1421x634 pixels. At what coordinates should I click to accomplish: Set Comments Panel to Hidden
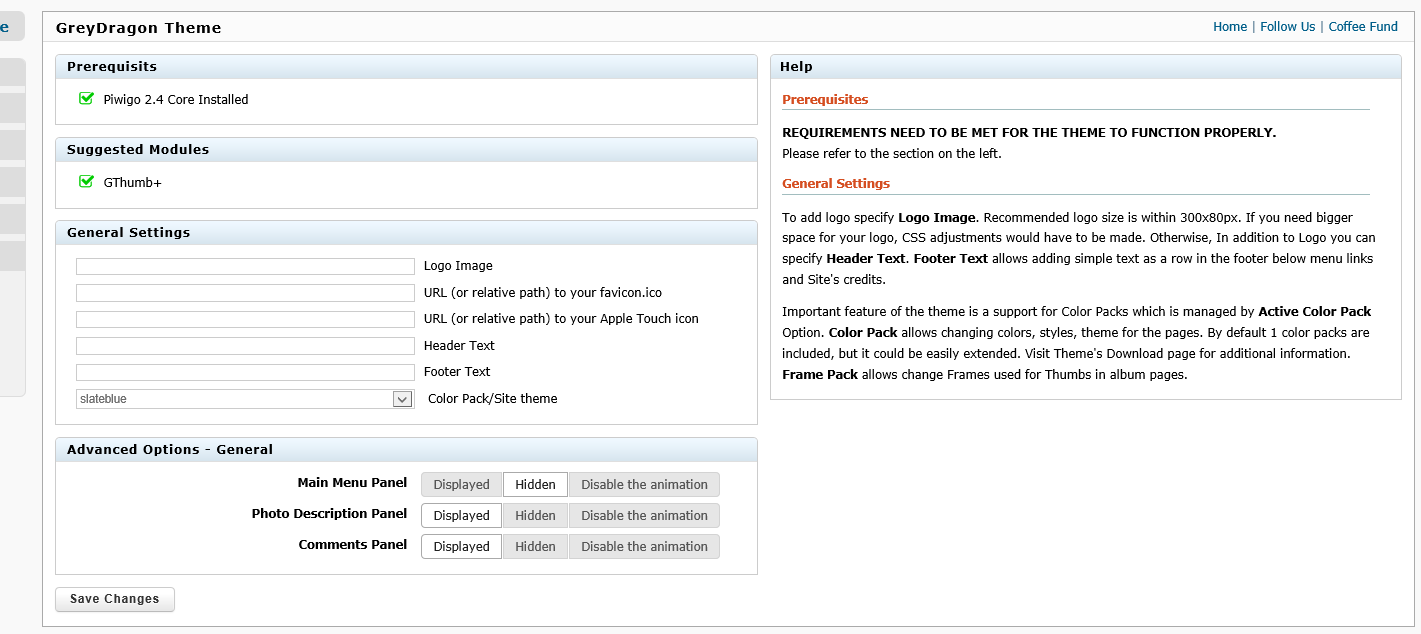pyautogui.click(x=535, y=547)
